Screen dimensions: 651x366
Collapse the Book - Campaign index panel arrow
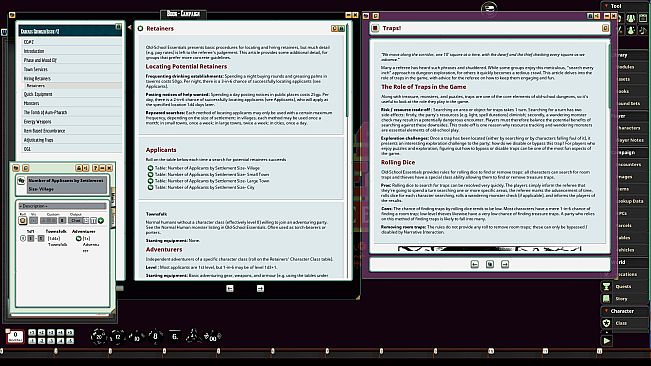point(130,27)
